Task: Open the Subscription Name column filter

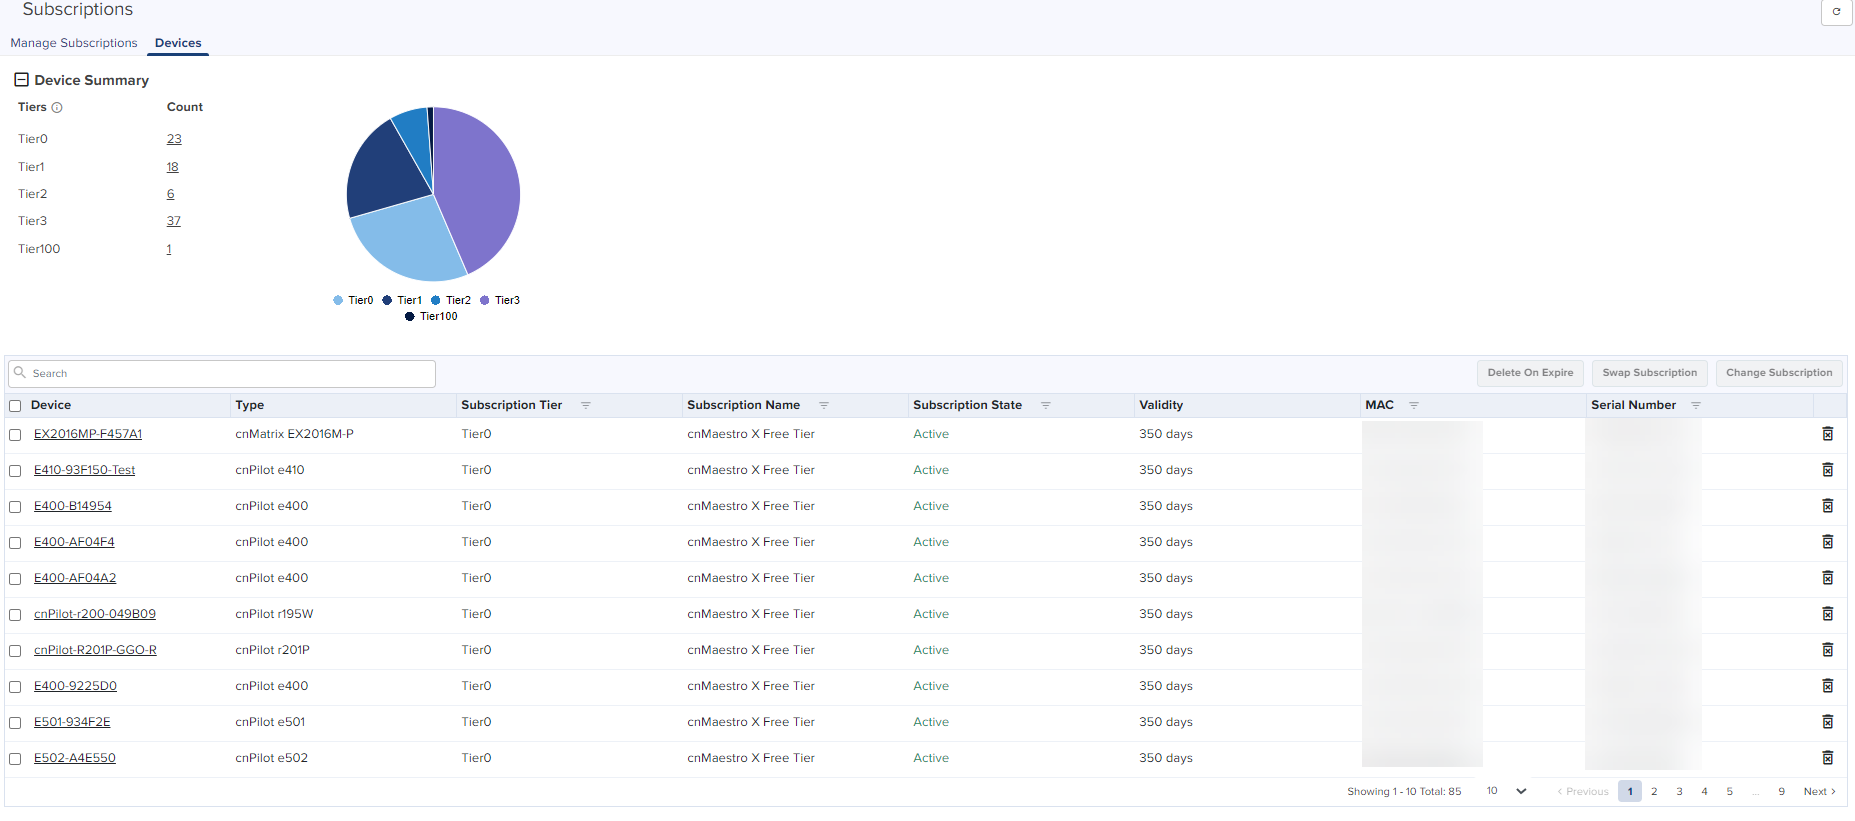Action: point(824,406)
